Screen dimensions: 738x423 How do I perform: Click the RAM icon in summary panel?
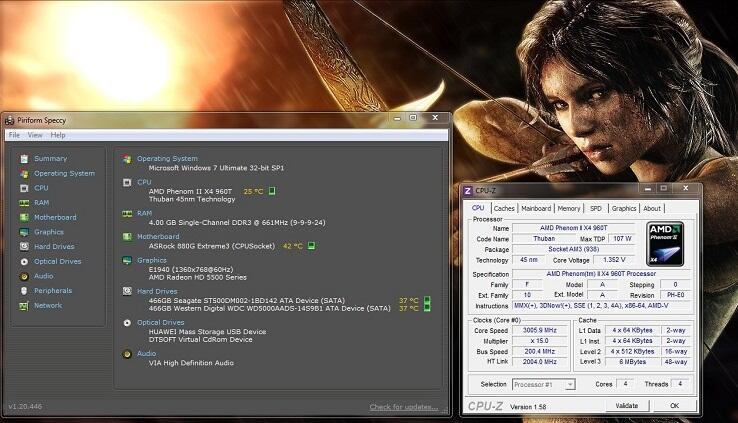pos(127,214)
